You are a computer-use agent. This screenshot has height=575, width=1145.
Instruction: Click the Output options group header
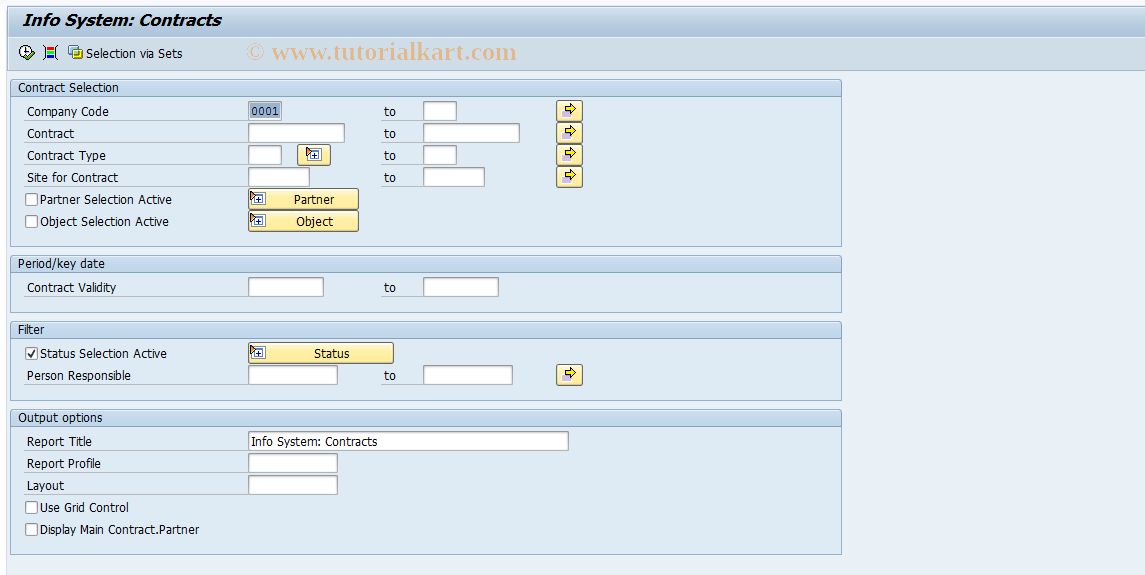pyautogui.click(x=426, y=418)
